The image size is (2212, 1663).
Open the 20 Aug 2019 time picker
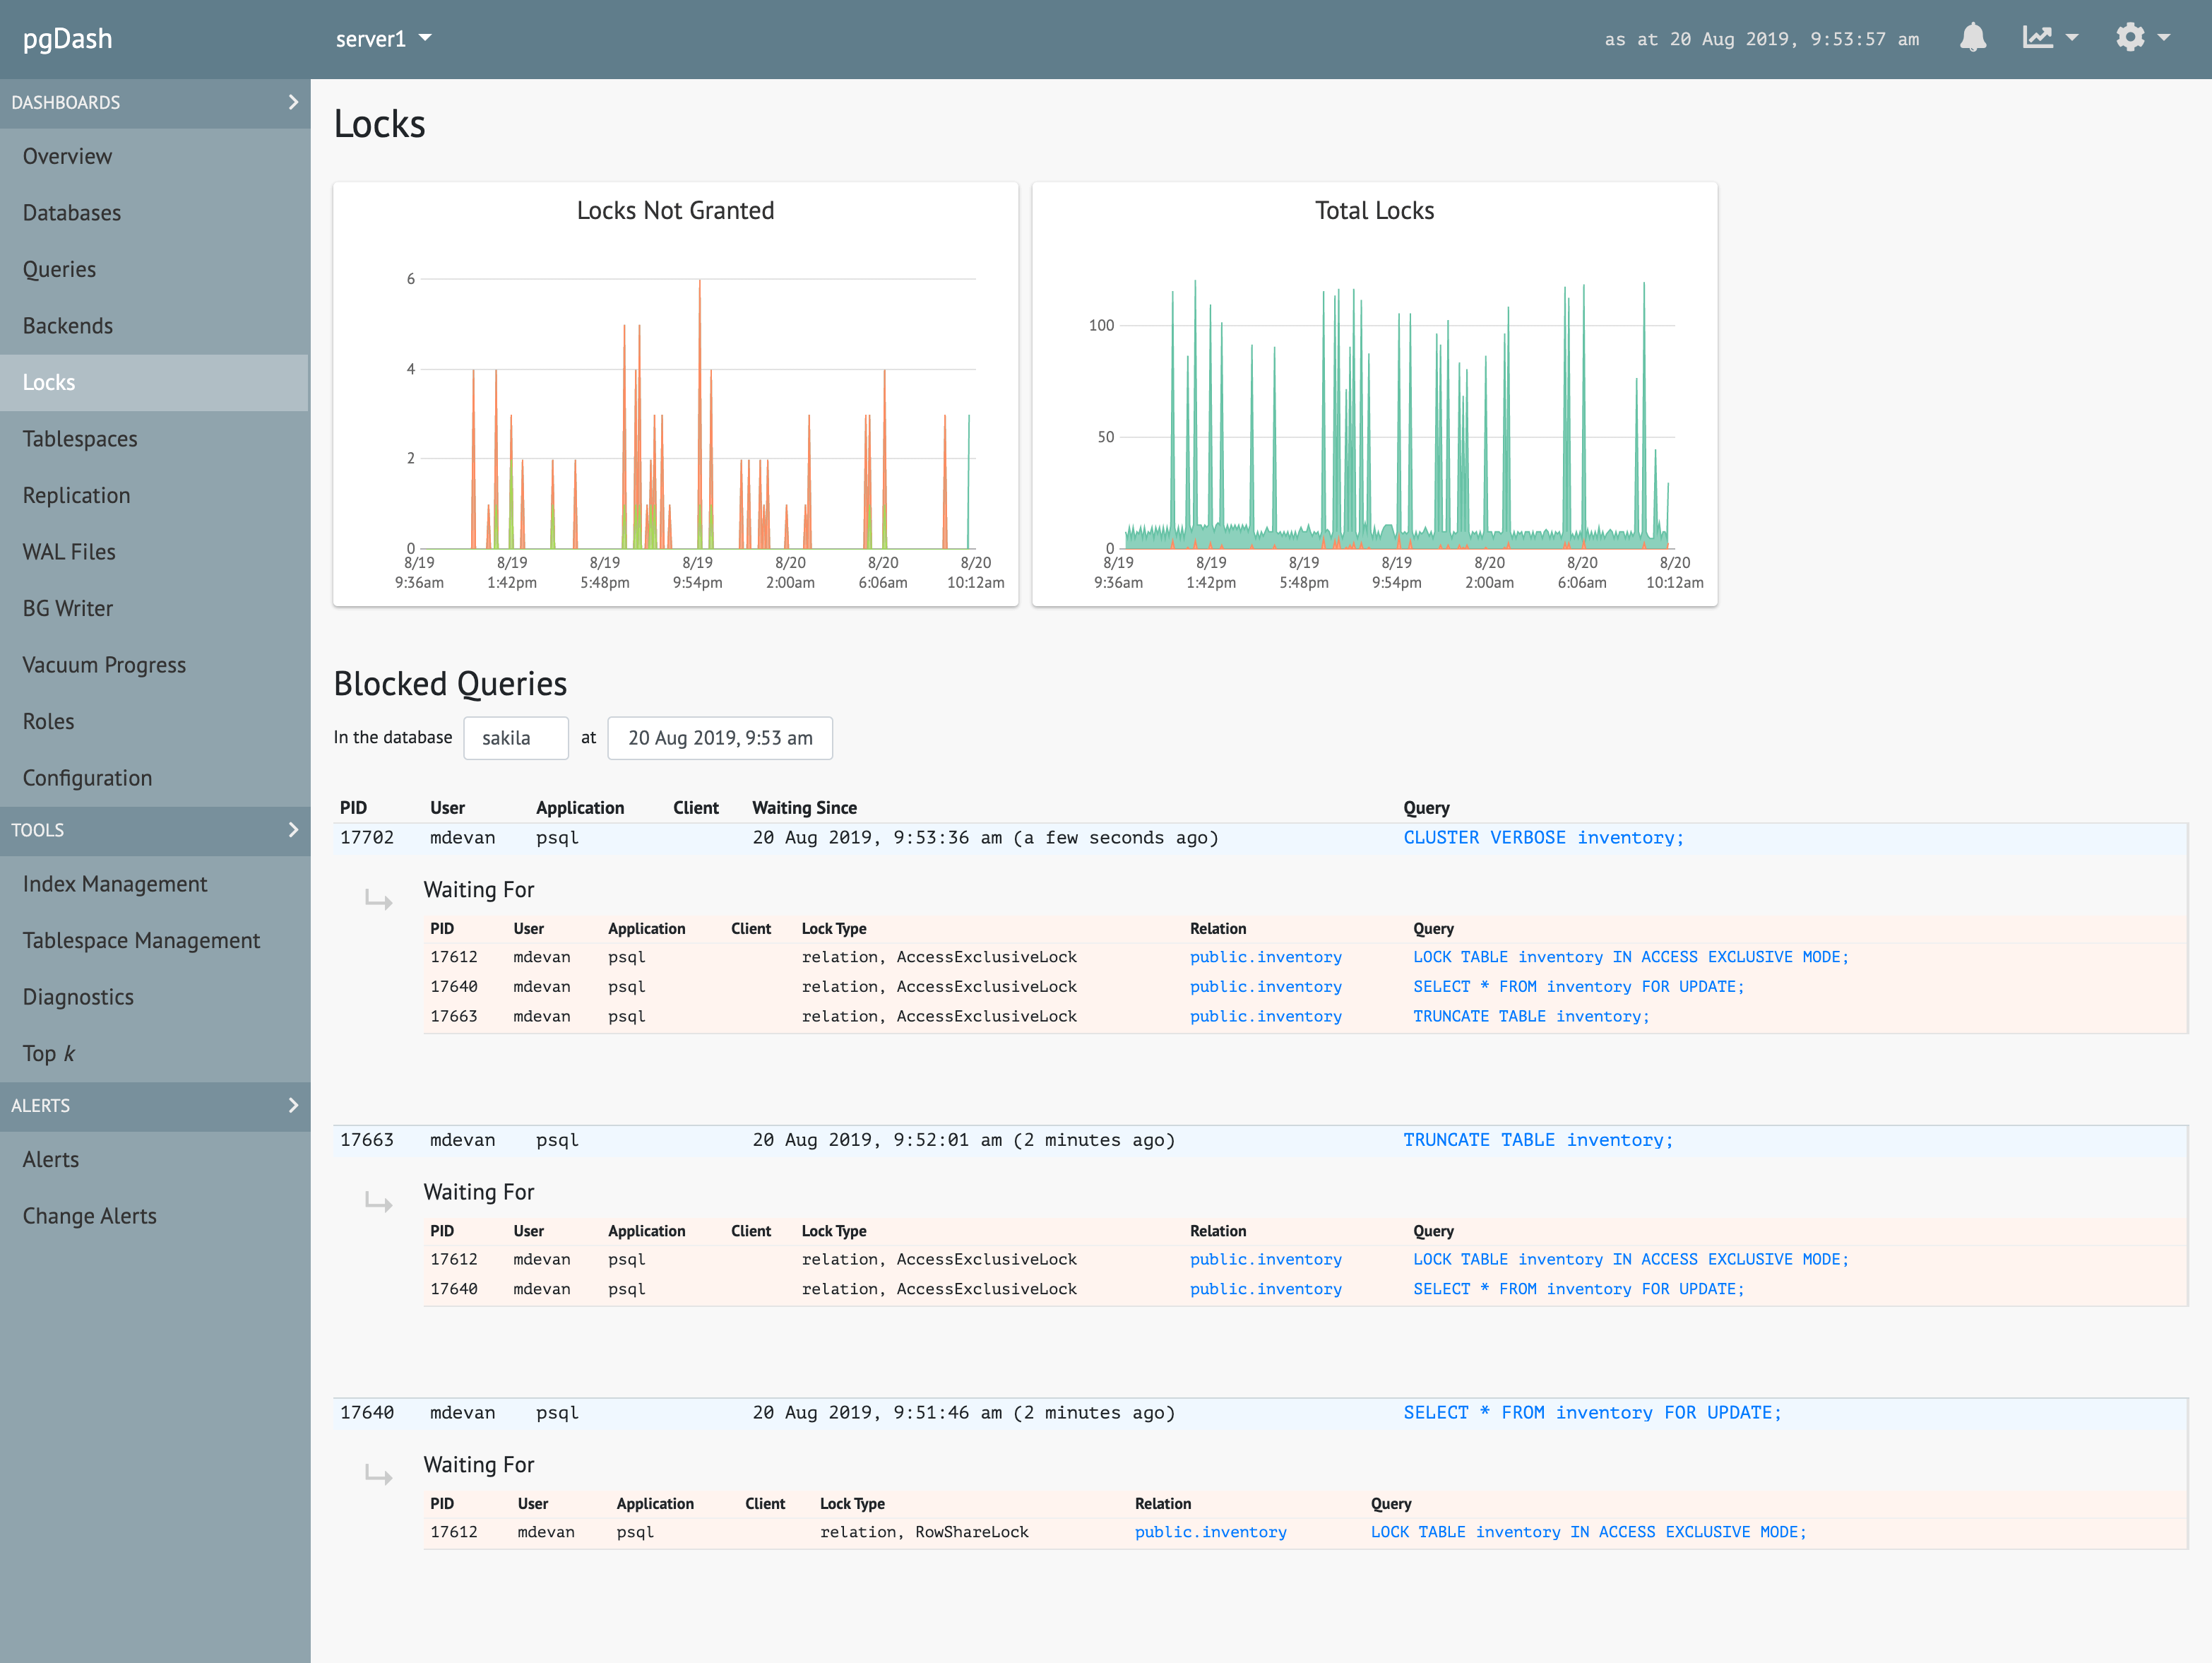[720, 738]
